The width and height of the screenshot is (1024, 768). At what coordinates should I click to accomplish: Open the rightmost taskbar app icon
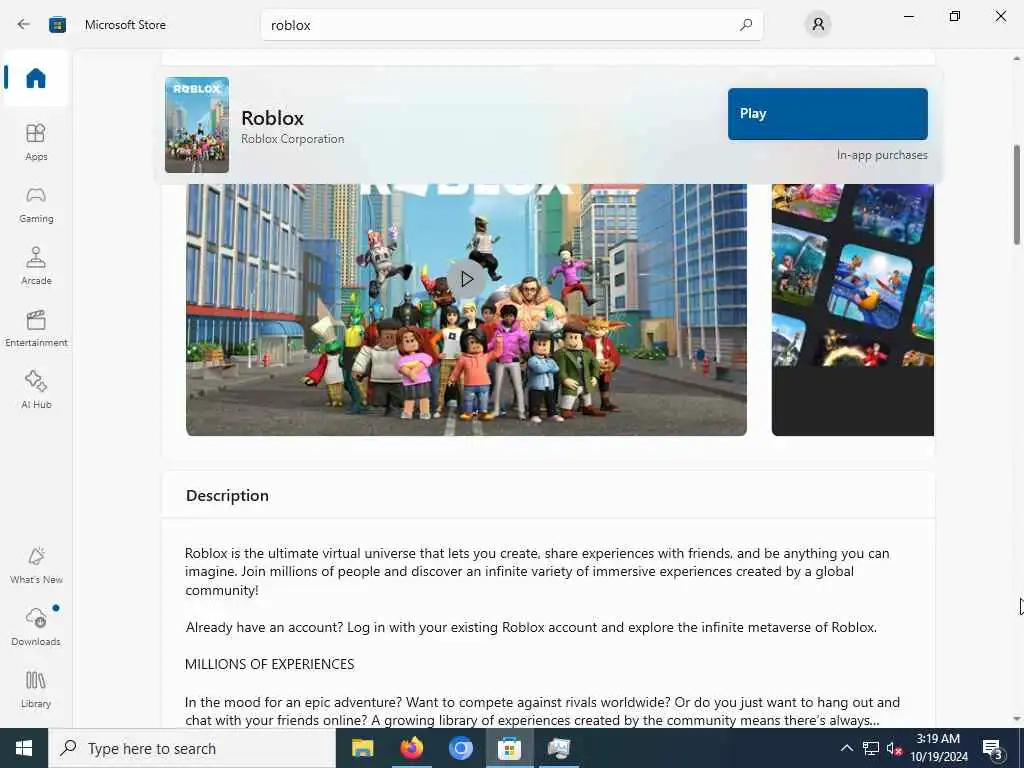click(x=558, y=748)
